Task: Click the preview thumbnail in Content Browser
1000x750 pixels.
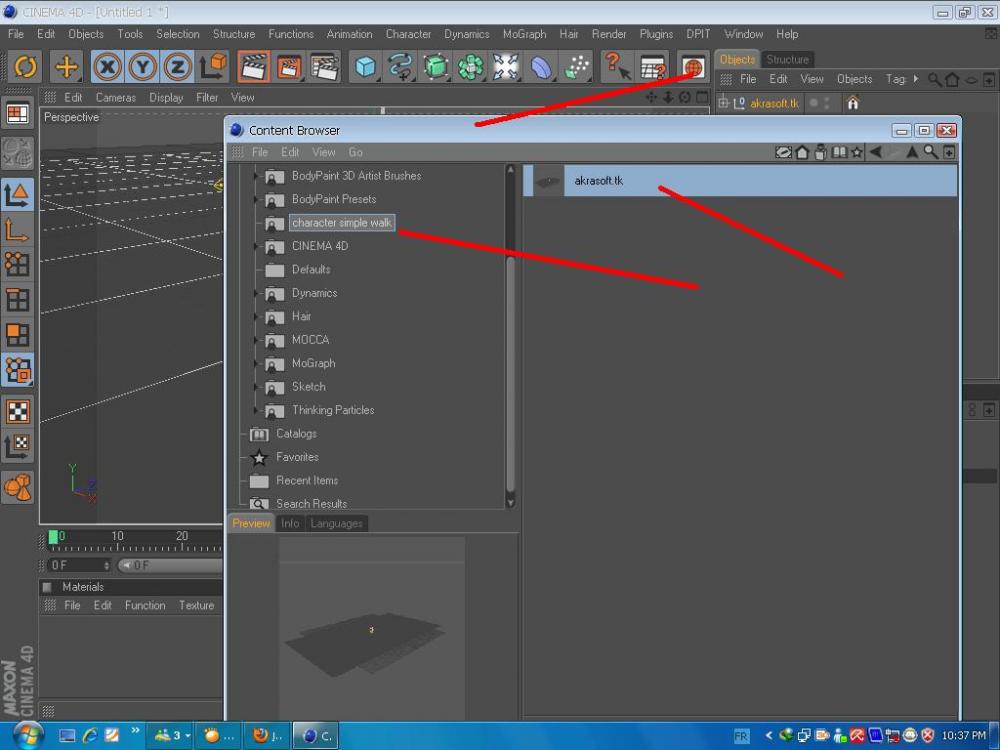Action: point(371,629)
